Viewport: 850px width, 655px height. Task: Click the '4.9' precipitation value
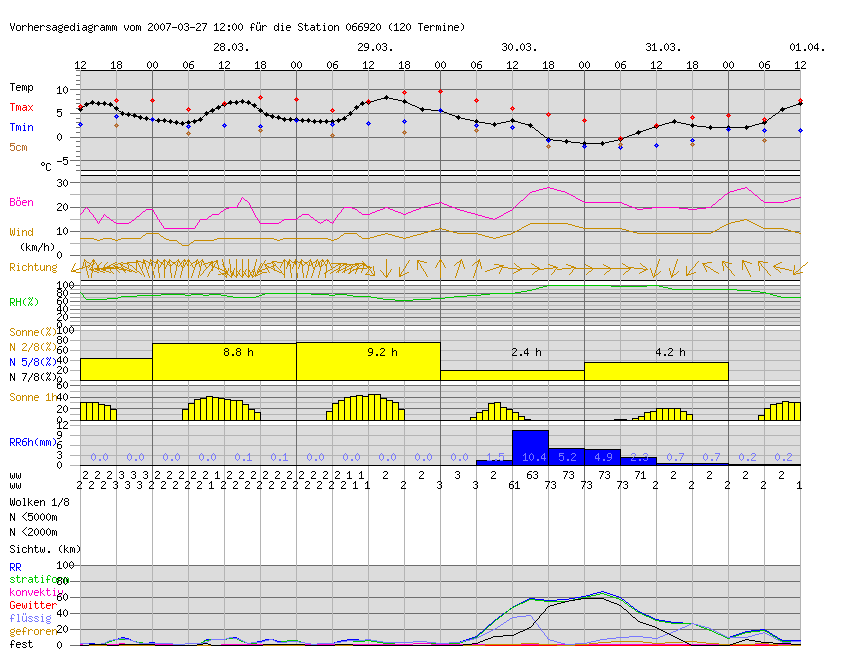[x=603, y=458]
